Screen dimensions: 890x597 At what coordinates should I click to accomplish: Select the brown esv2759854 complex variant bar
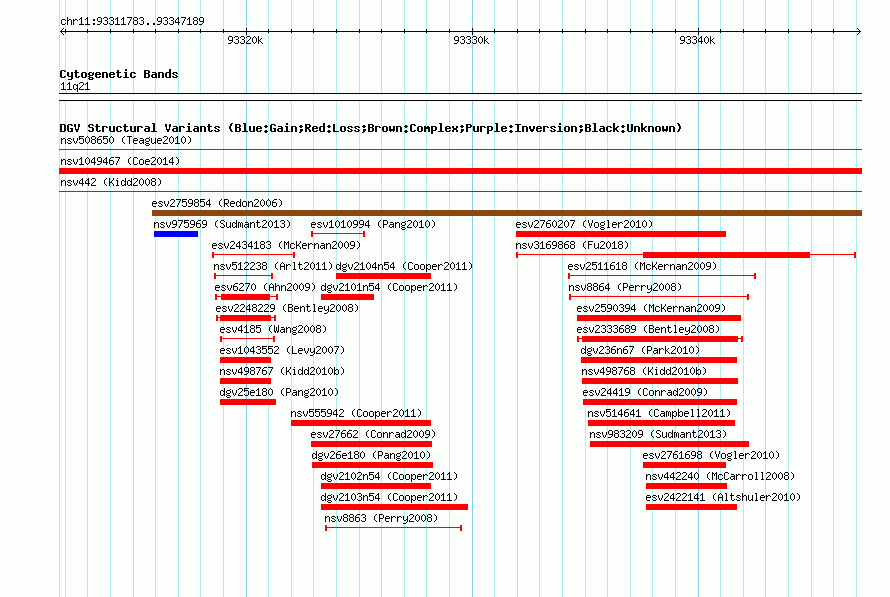[507, 213]
